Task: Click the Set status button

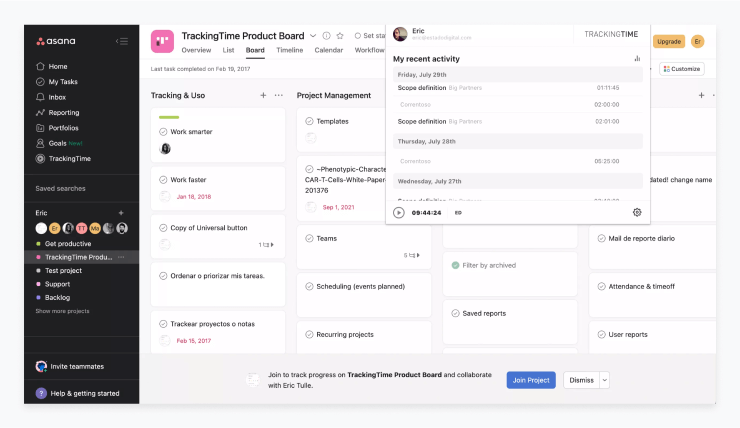Action: coord(370,36)
